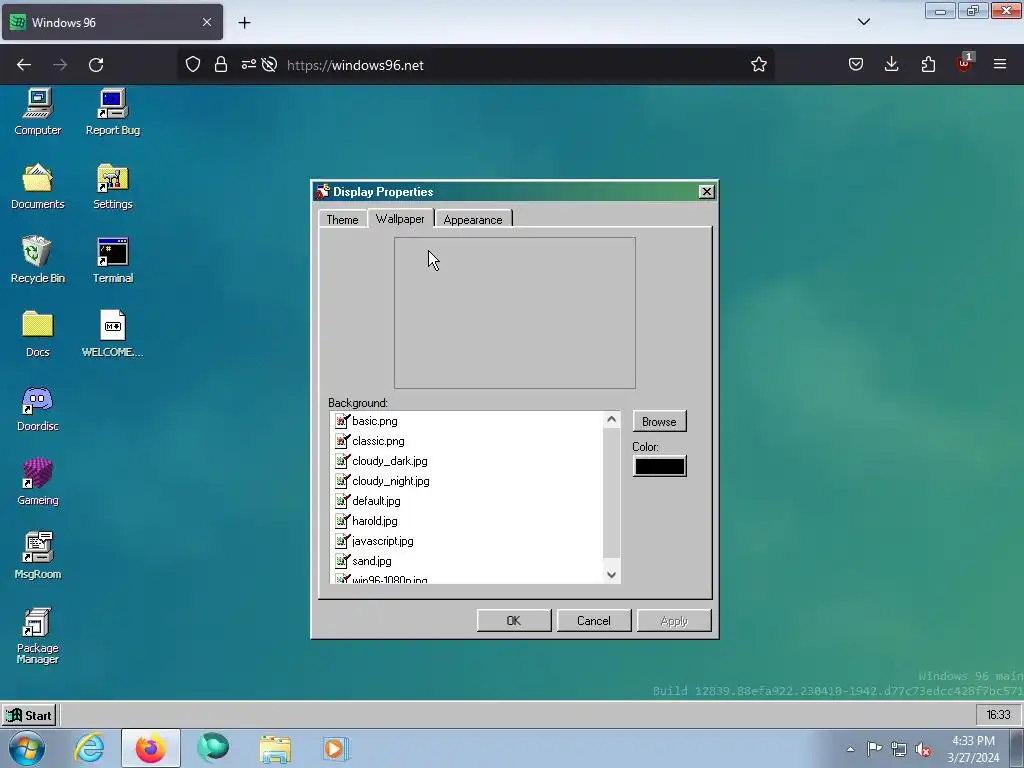This screenshot has width=1024, height=768.
Task: Select classic.png wallpaper entry
Action: 468,441
